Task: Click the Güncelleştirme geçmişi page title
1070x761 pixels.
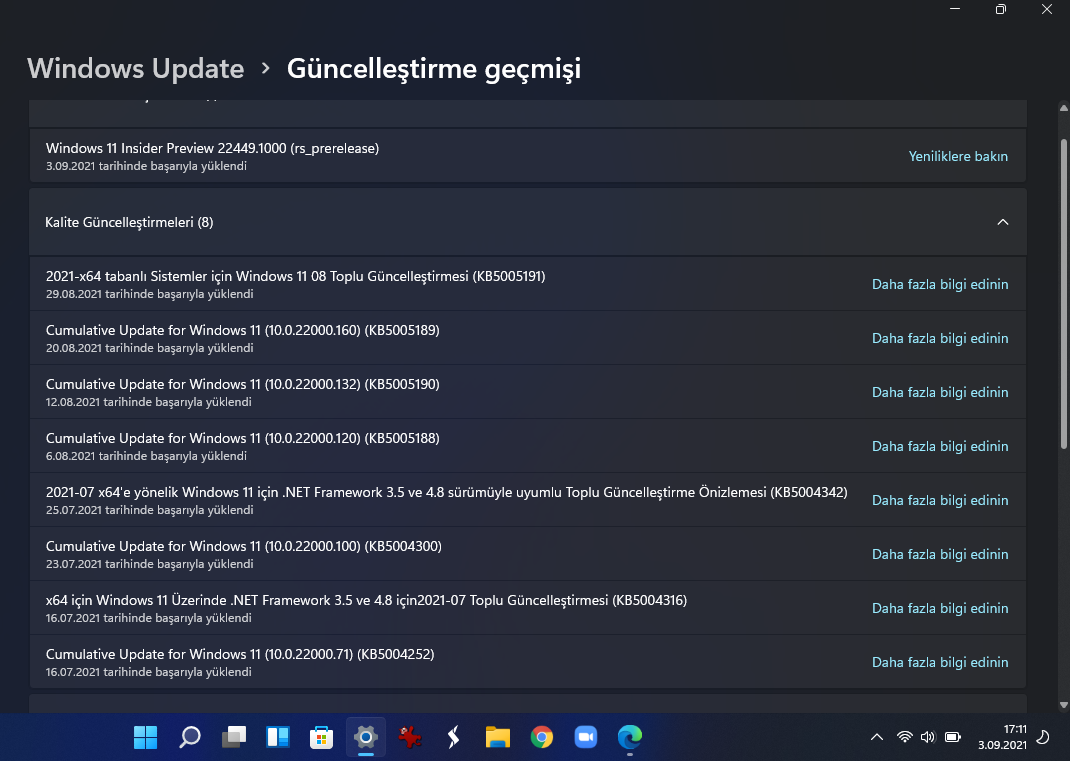Action: [x=434, y=69]
